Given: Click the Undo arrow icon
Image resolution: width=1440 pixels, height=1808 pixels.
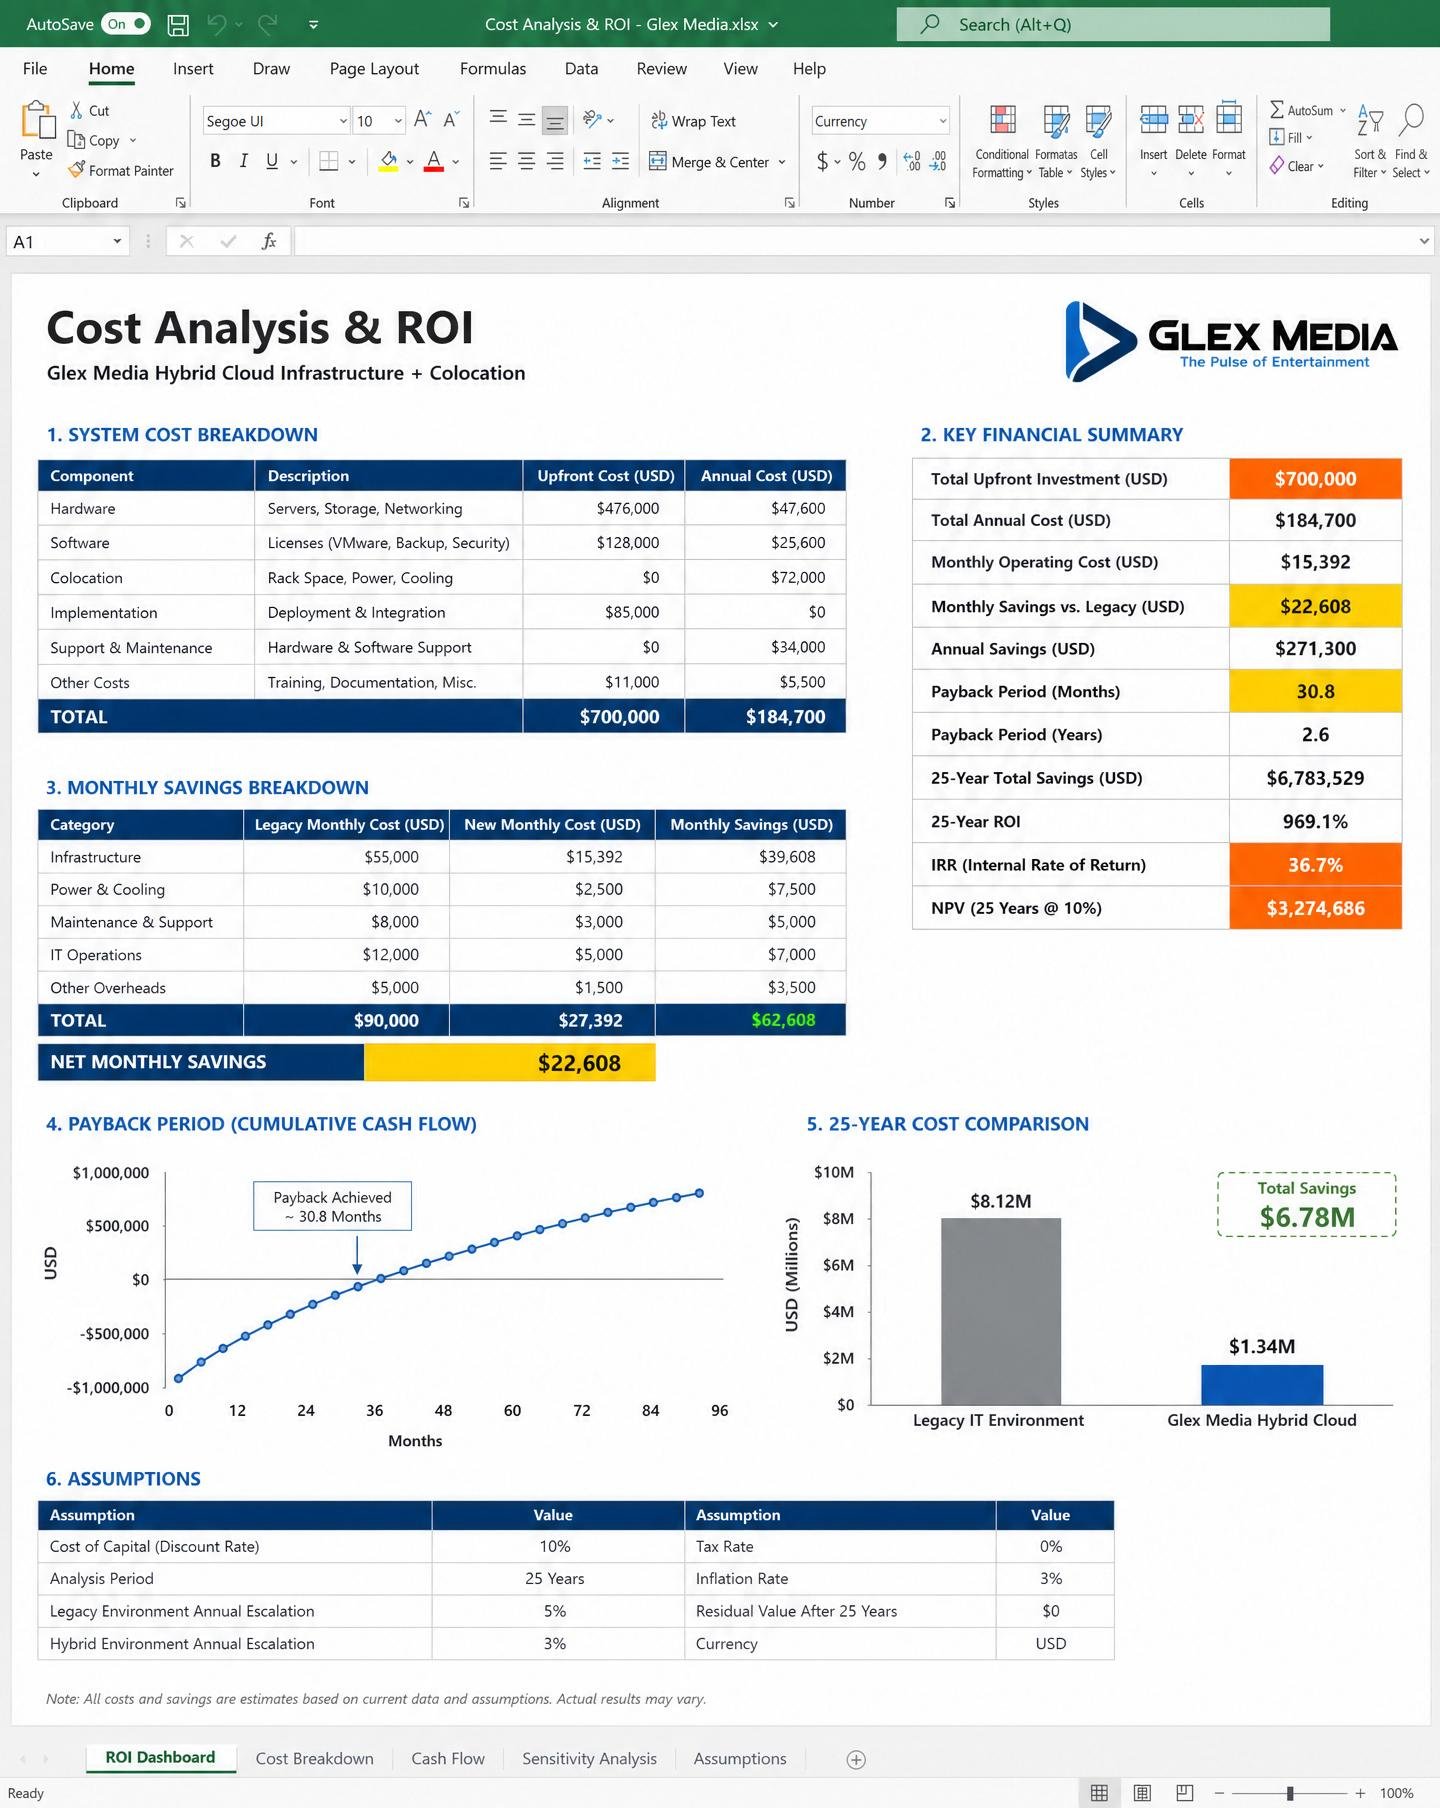Looking at the screenshot, I should 216,24.
